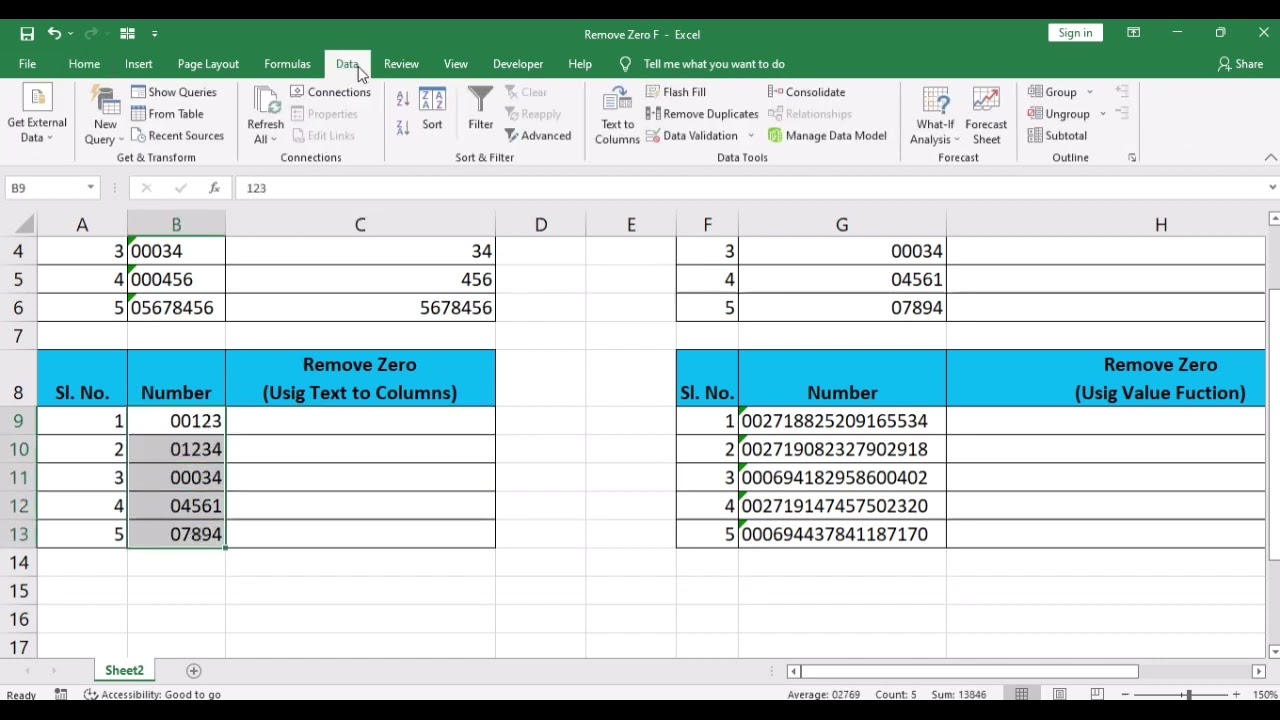This screenshot has width=1280, height=720.
Task: Click formula bar showing 123
Action: tap(750, 188)
